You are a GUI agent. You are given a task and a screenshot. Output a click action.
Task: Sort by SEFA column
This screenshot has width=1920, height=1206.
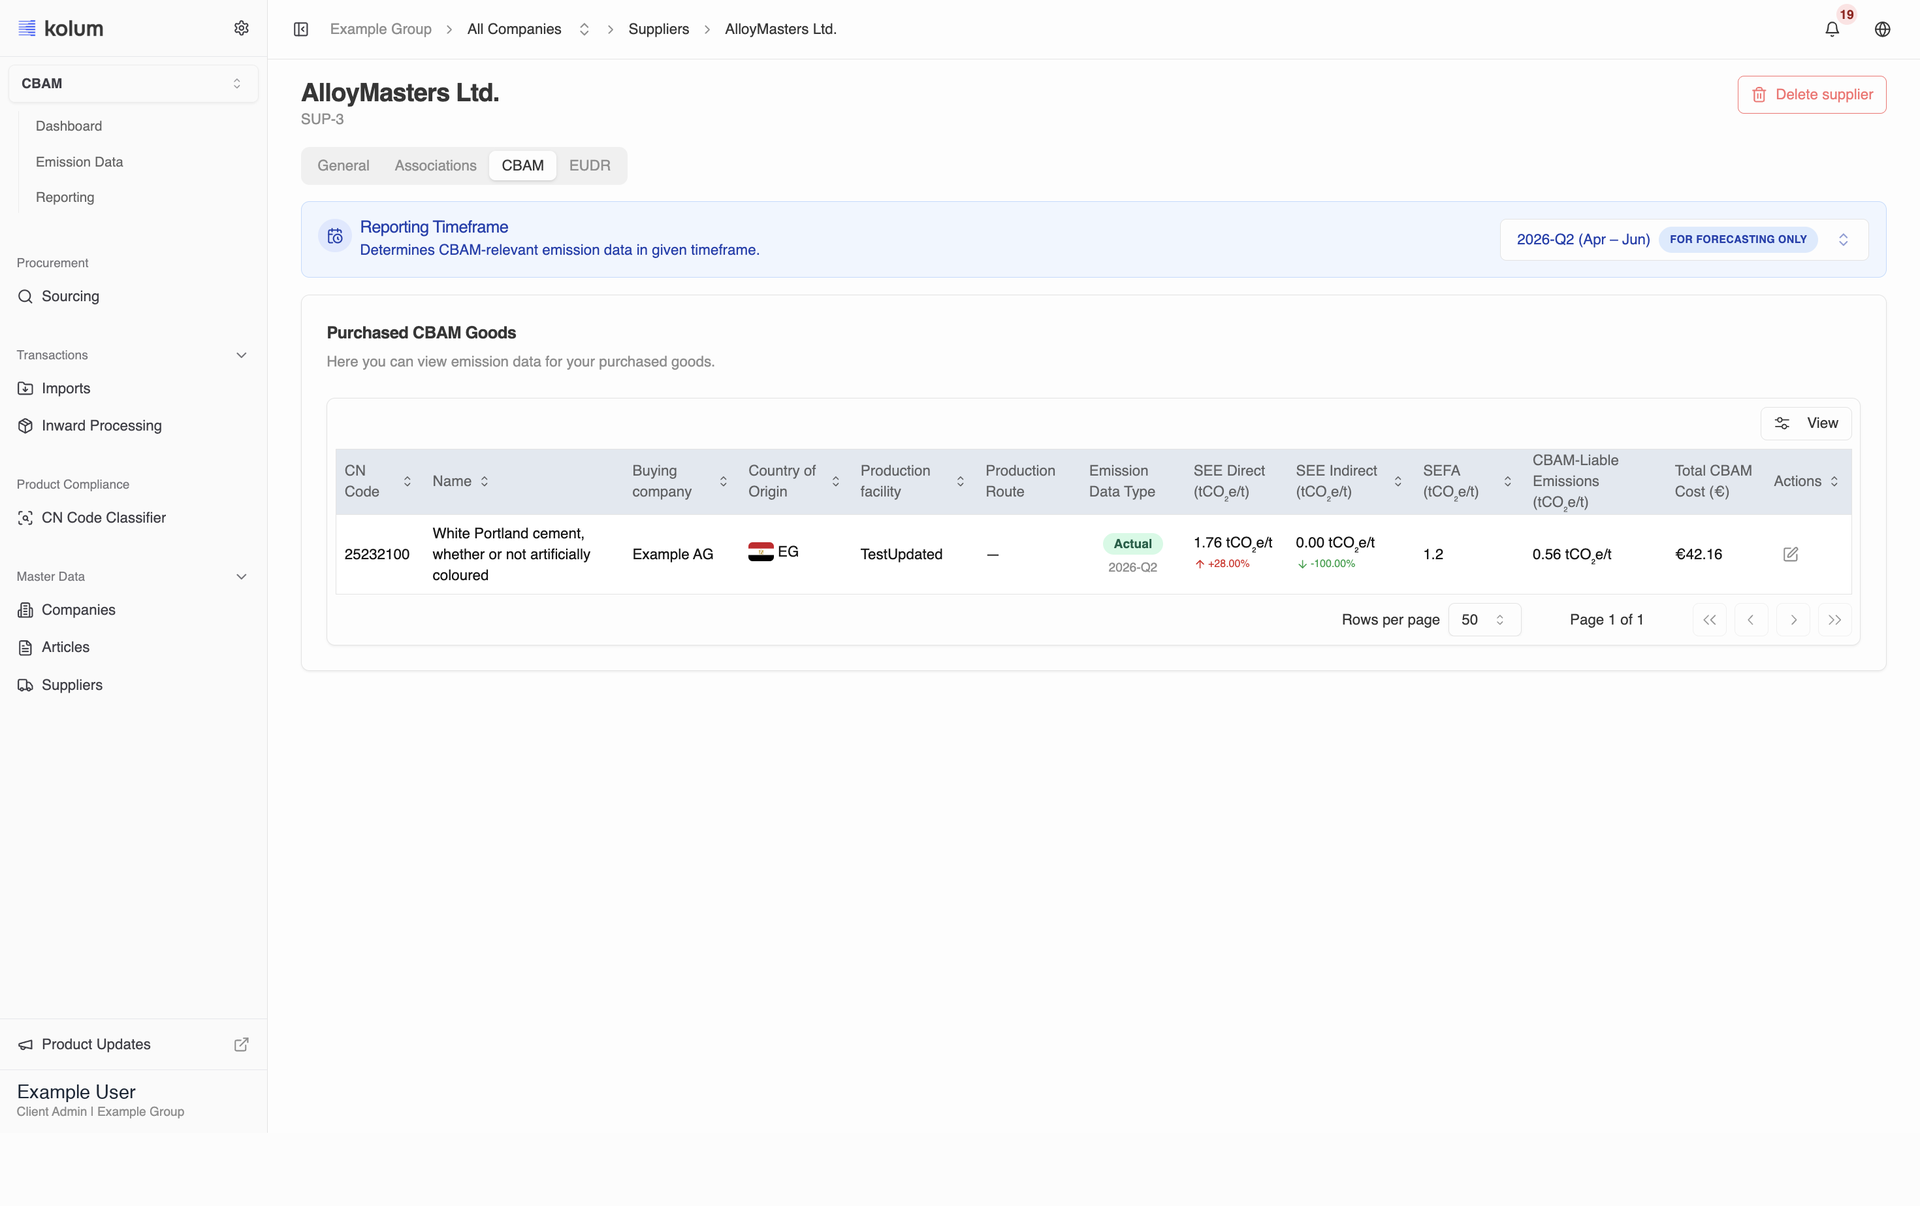(x=1507, y=481)
